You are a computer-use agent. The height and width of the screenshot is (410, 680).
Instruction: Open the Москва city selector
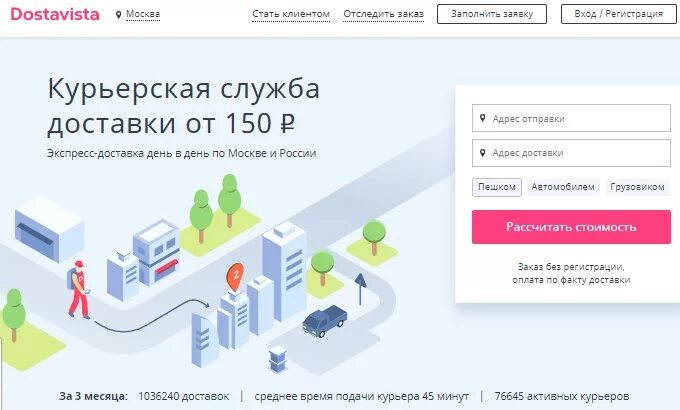point(143,14)
